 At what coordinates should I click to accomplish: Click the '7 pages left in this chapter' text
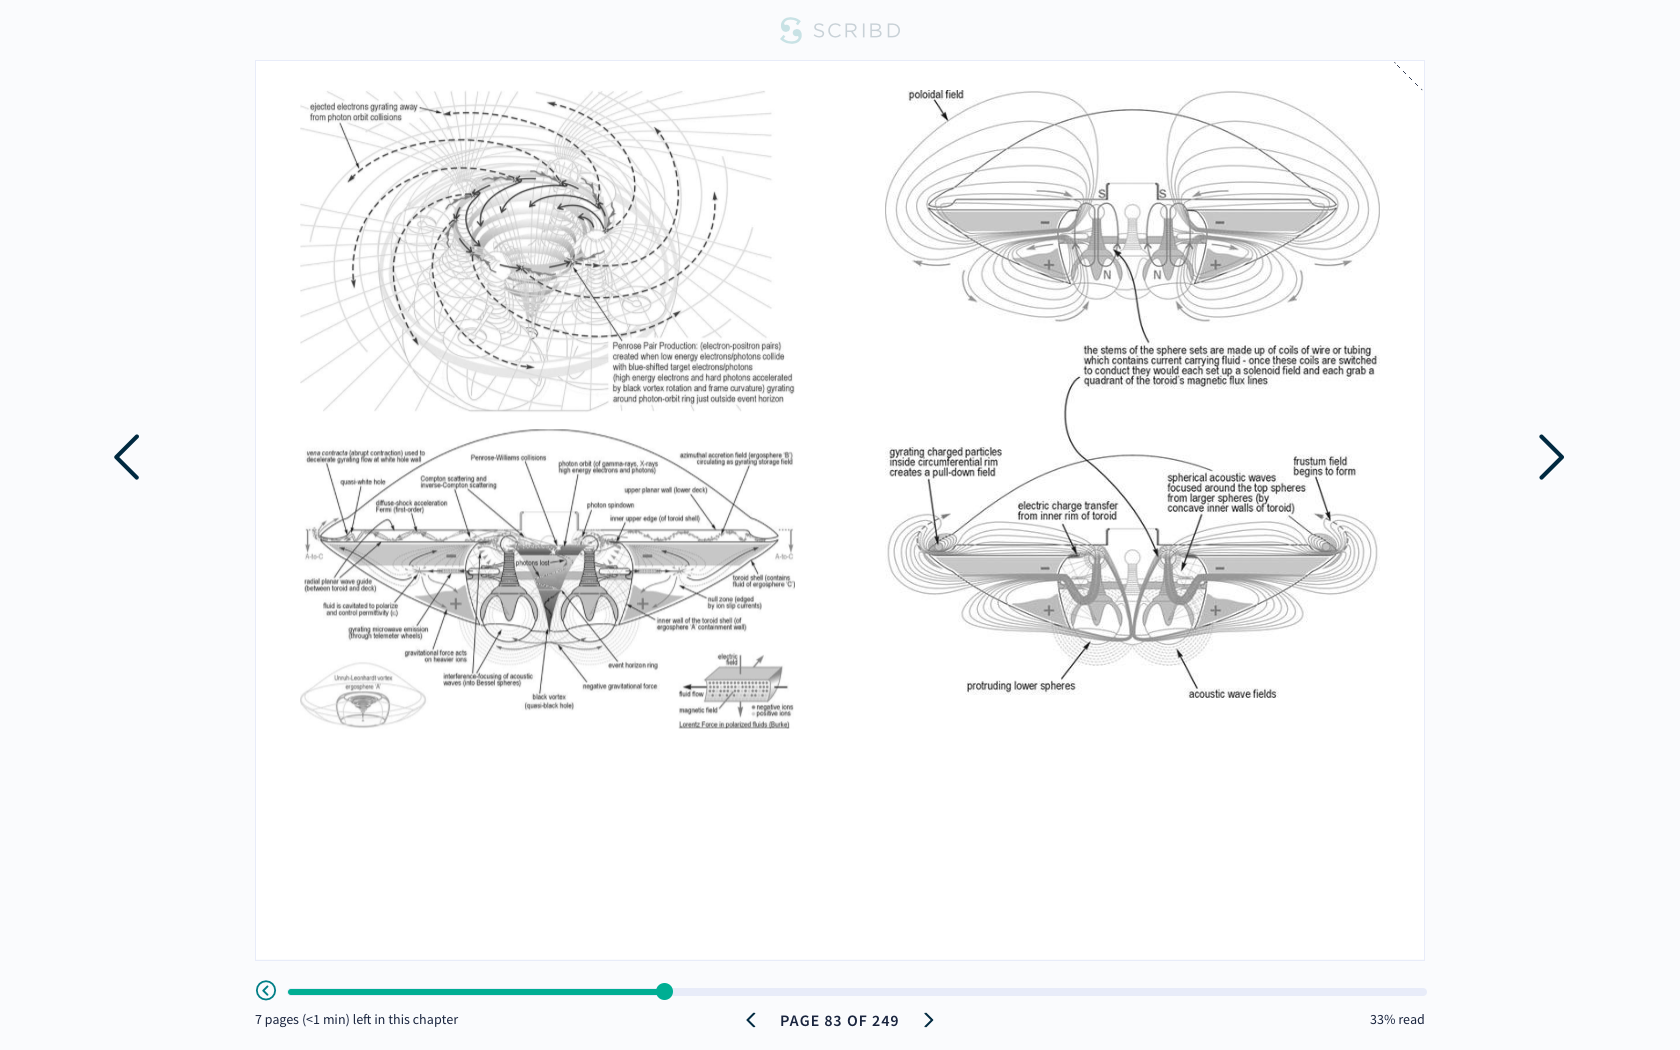[x=356, y=1020]
